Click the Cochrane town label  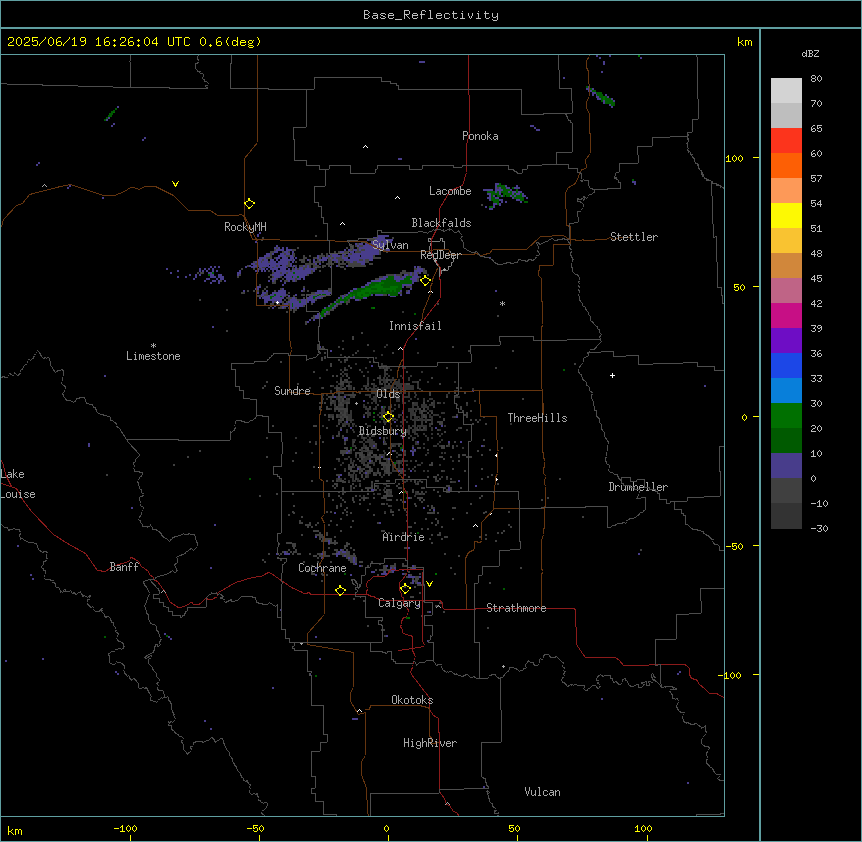pos(322,568)
